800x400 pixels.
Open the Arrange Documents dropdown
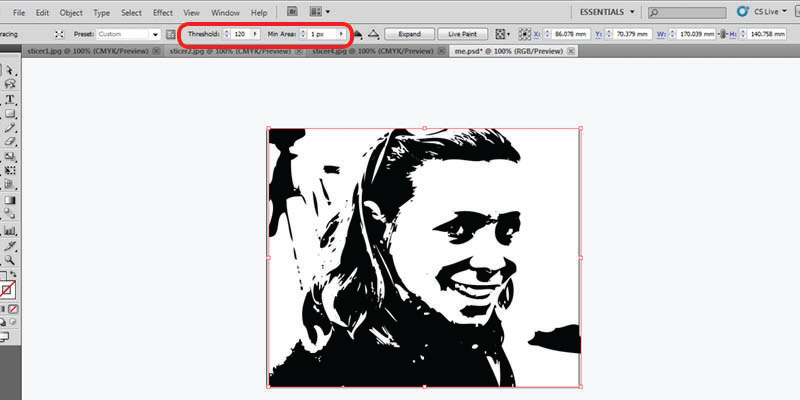(x=320, y=12)
